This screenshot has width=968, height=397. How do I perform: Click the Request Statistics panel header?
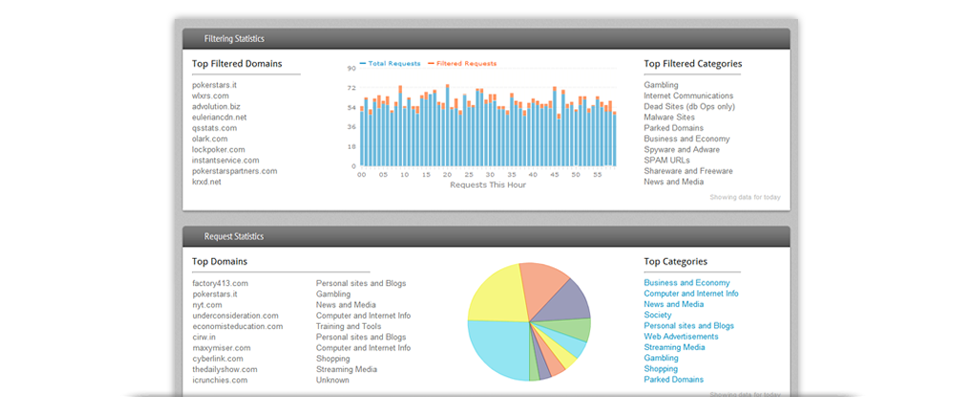[486, 236]
